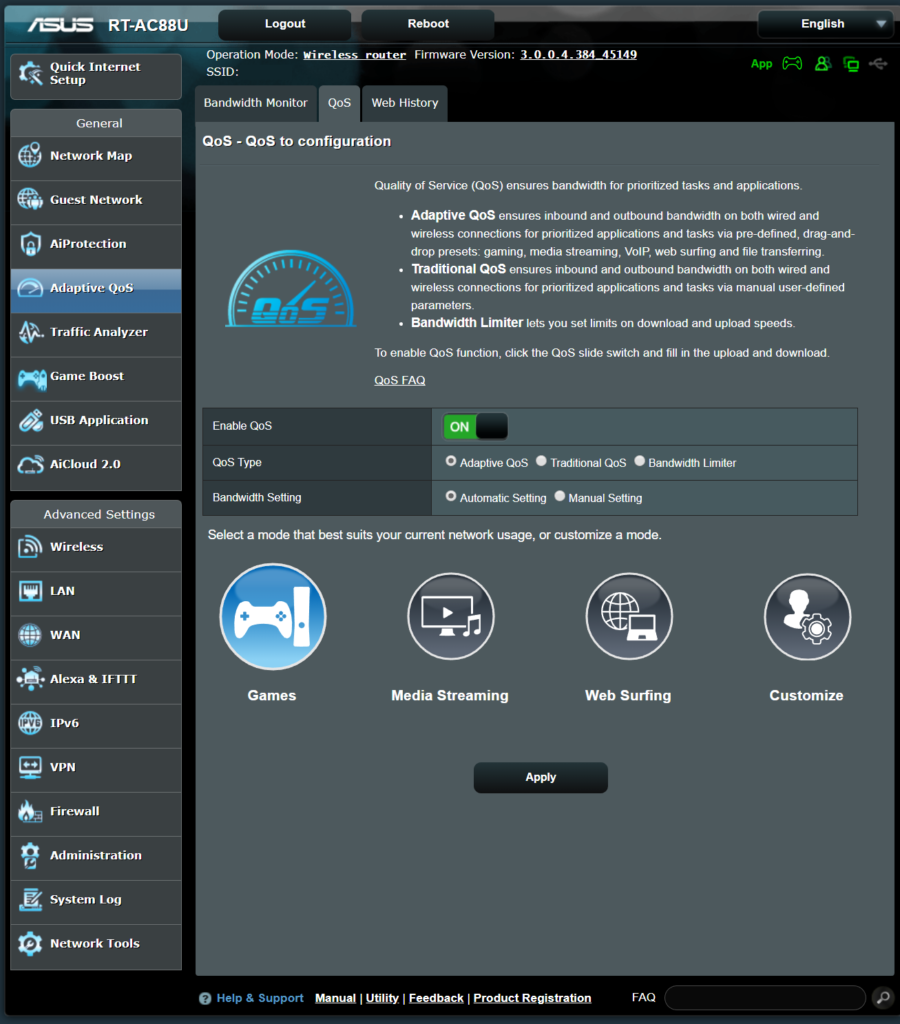Screen dimensions: 900x1024
Task: Select the Traditional QoS radio button
Action: coord(541,462)
